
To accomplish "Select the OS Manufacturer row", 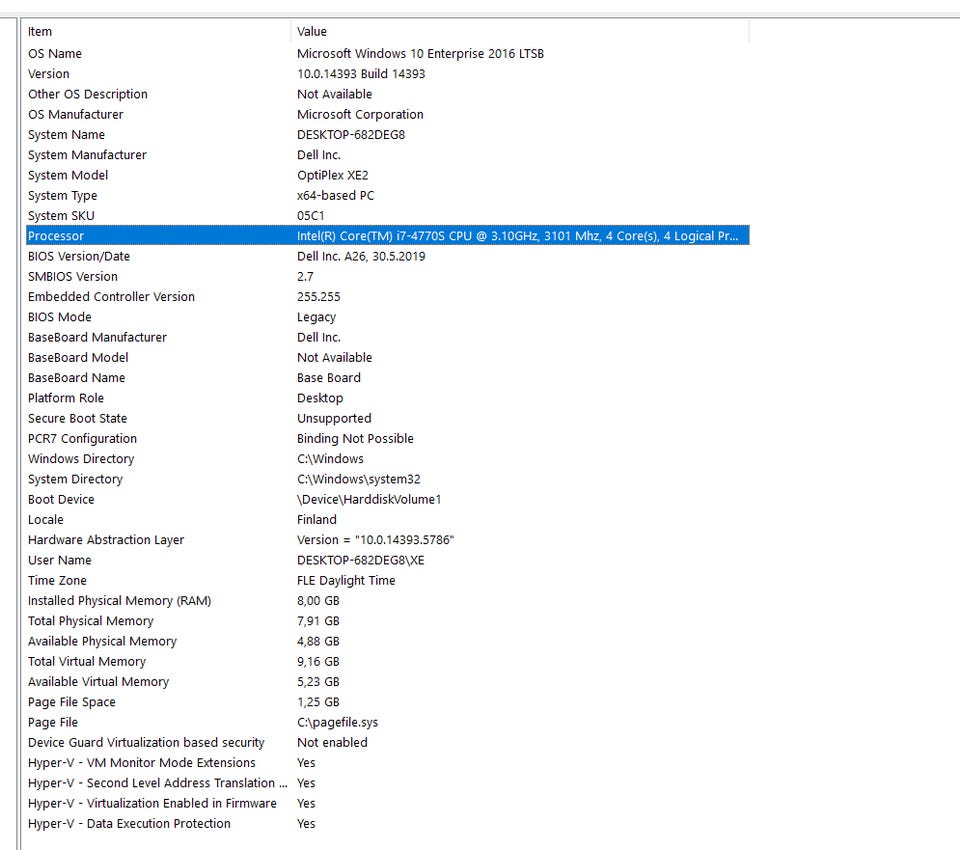I will tap(388, 114).
